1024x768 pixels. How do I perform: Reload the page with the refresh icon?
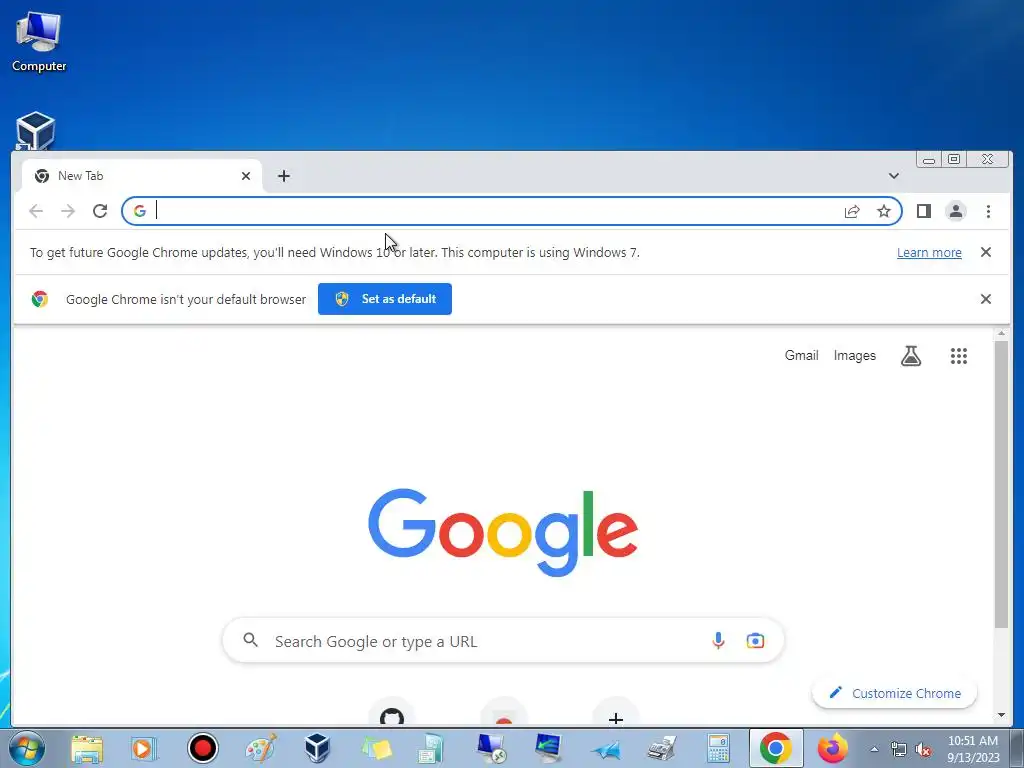(x=100, y=211)
